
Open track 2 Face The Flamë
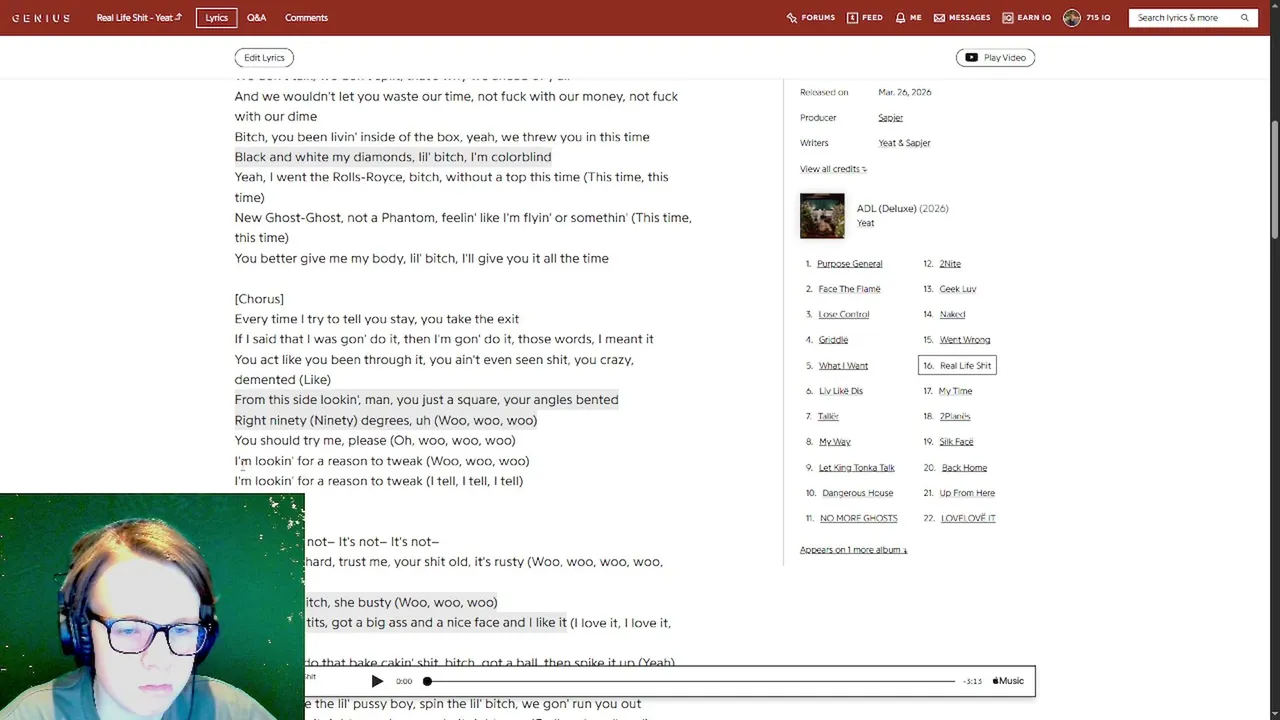(x=849, y=289)
